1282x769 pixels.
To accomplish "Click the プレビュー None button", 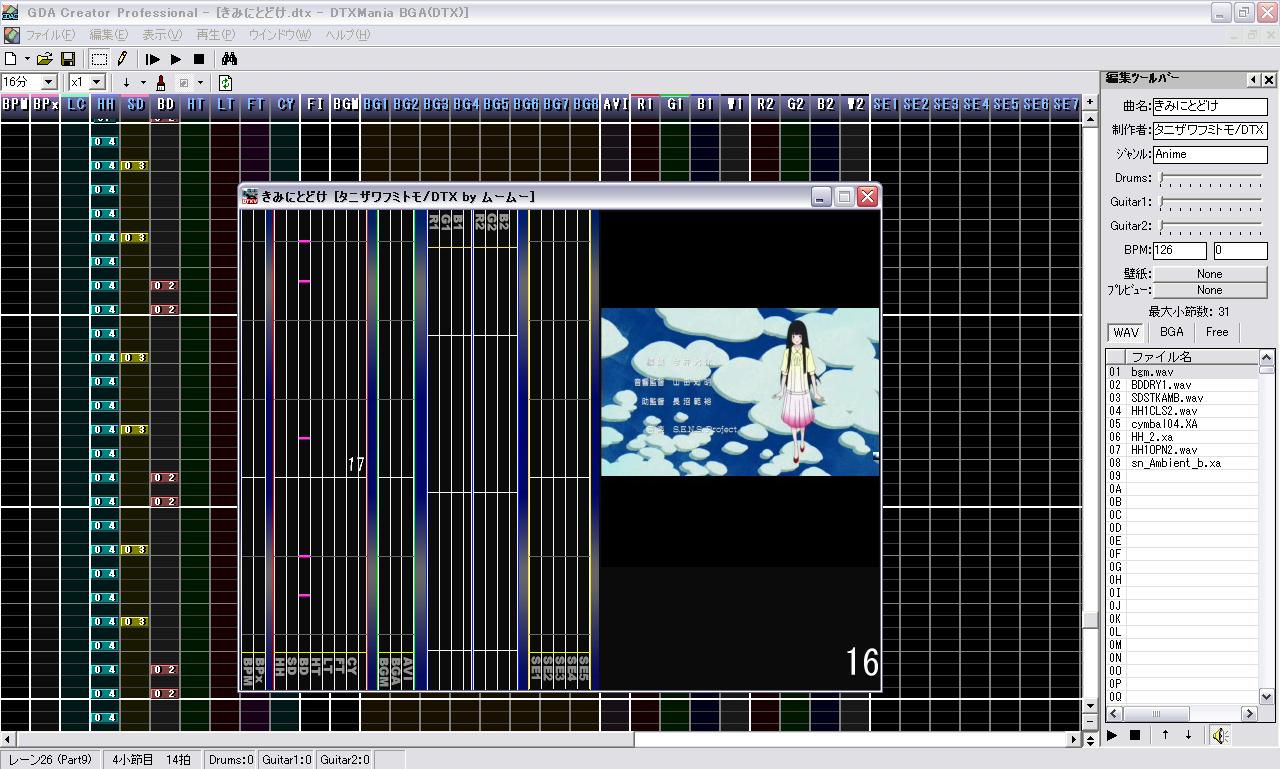I will point(1210,290).
